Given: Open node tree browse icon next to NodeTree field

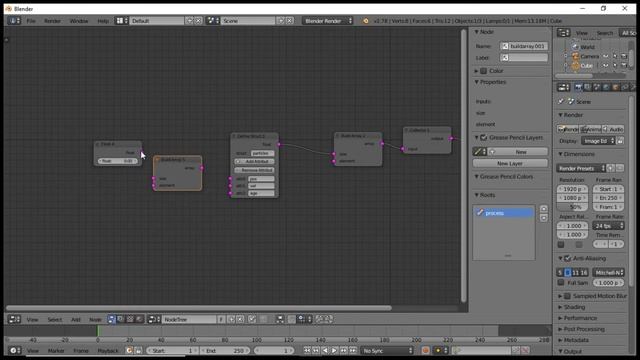Looking at the screenshot, I should coord(153,319).
